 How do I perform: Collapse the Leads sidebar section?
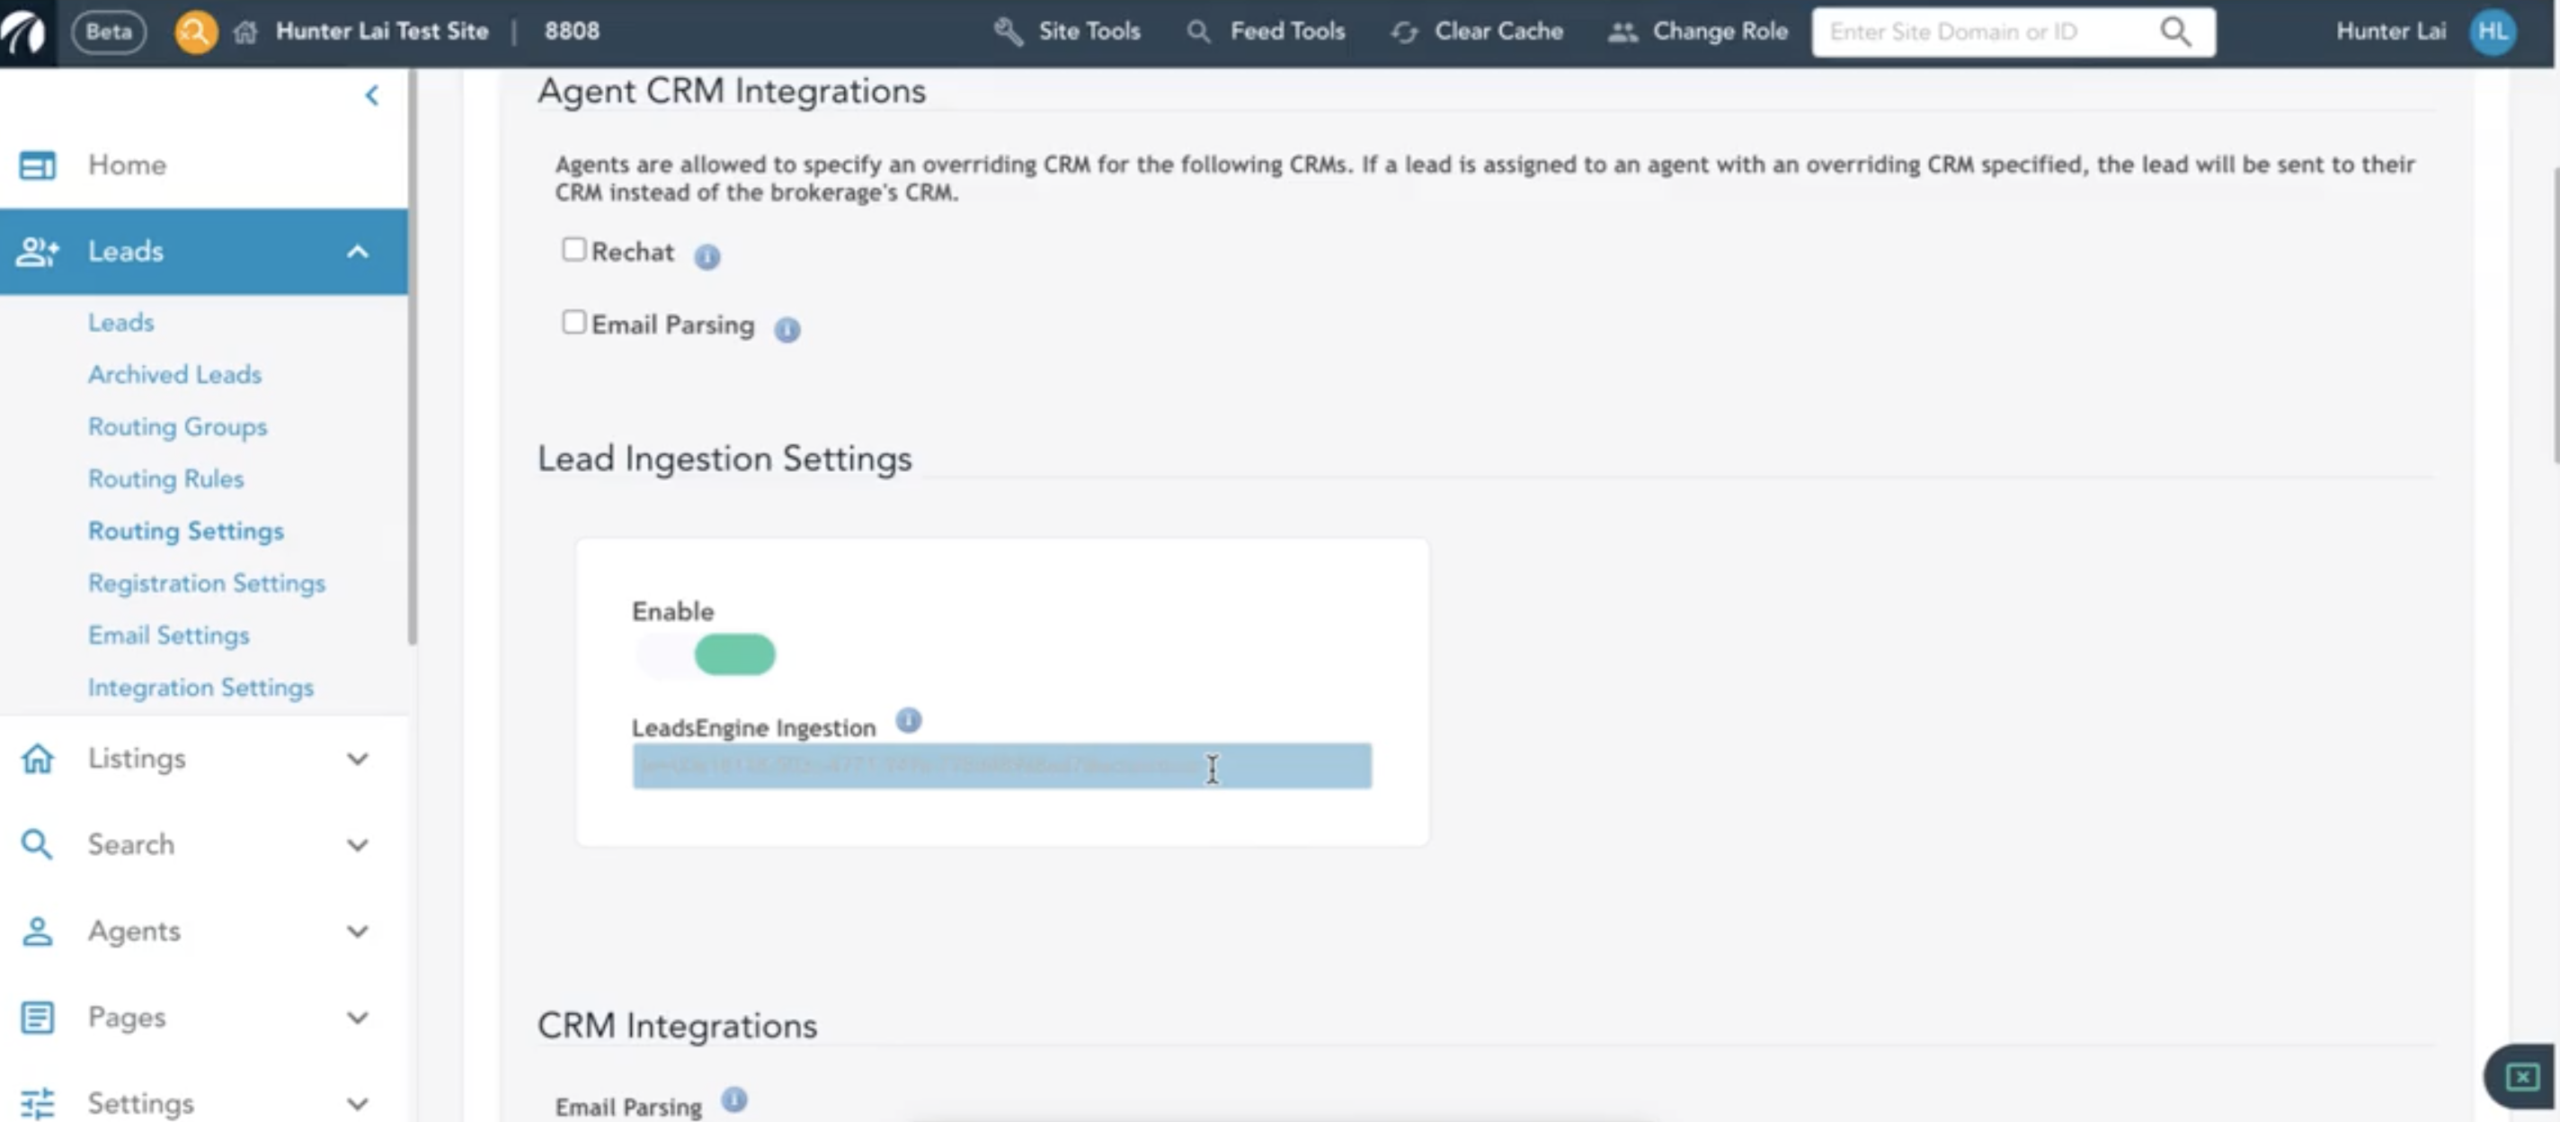tap(357, 252)
